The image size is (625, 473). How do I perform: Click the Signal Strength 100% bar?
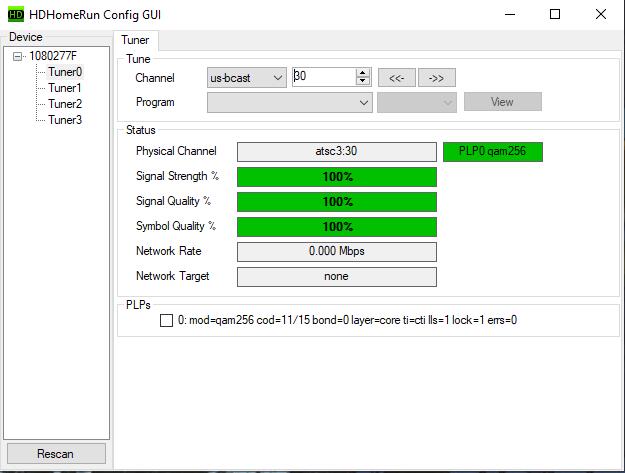337,177
